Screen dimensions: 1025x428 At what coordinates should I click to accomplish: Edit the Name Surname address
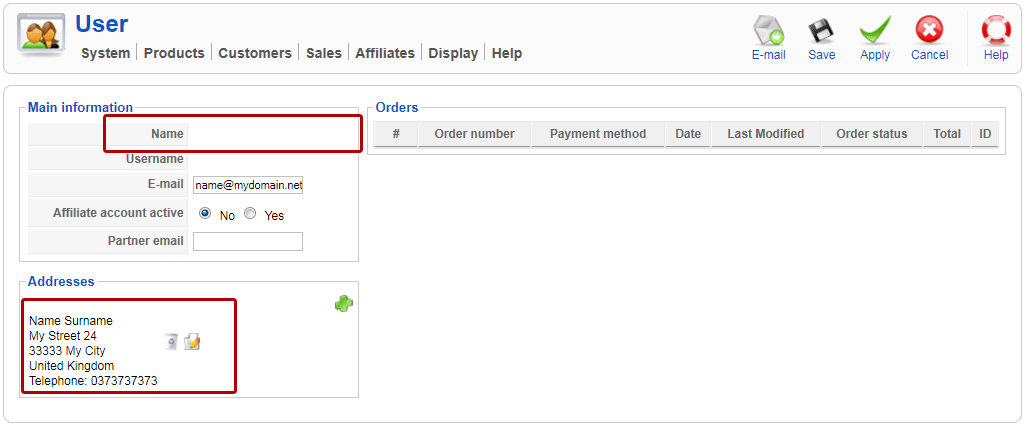coord(192,342)
